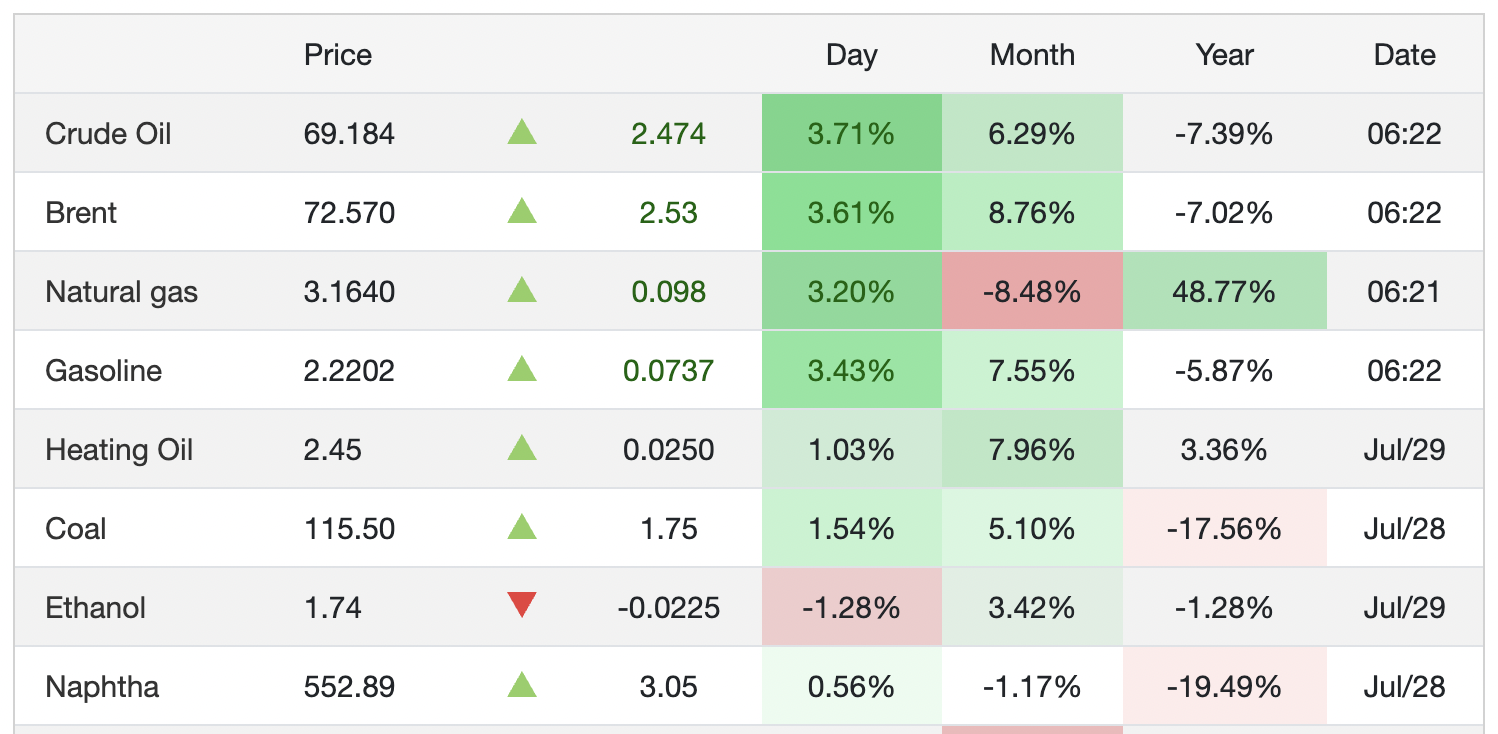Click the 1.03% day change cell
The width and height of the screenshot is (1498, 734).
click(x=852, y=449)
